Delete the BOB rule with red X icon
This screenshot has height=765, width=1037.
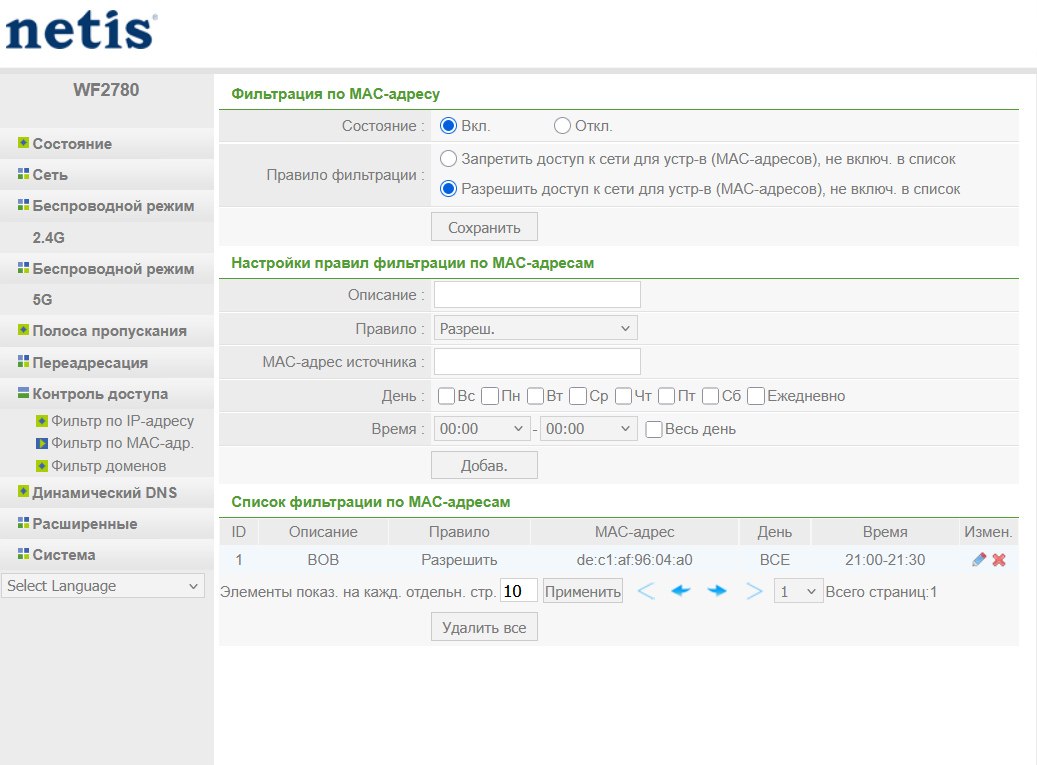coord(998,560)
